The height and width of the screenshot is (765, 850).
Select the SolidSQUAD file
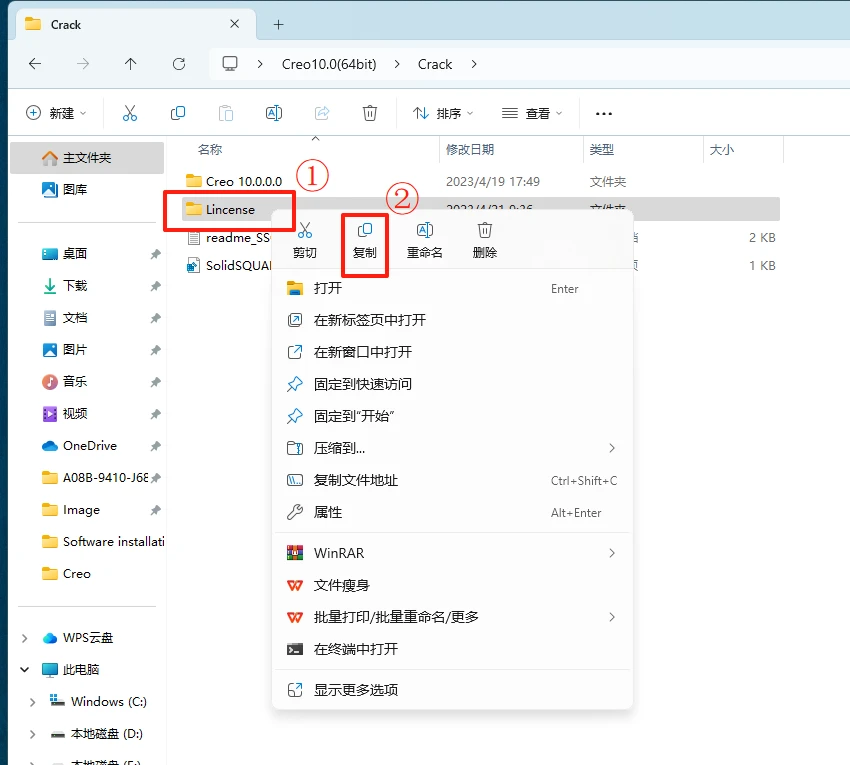[228, 266]
